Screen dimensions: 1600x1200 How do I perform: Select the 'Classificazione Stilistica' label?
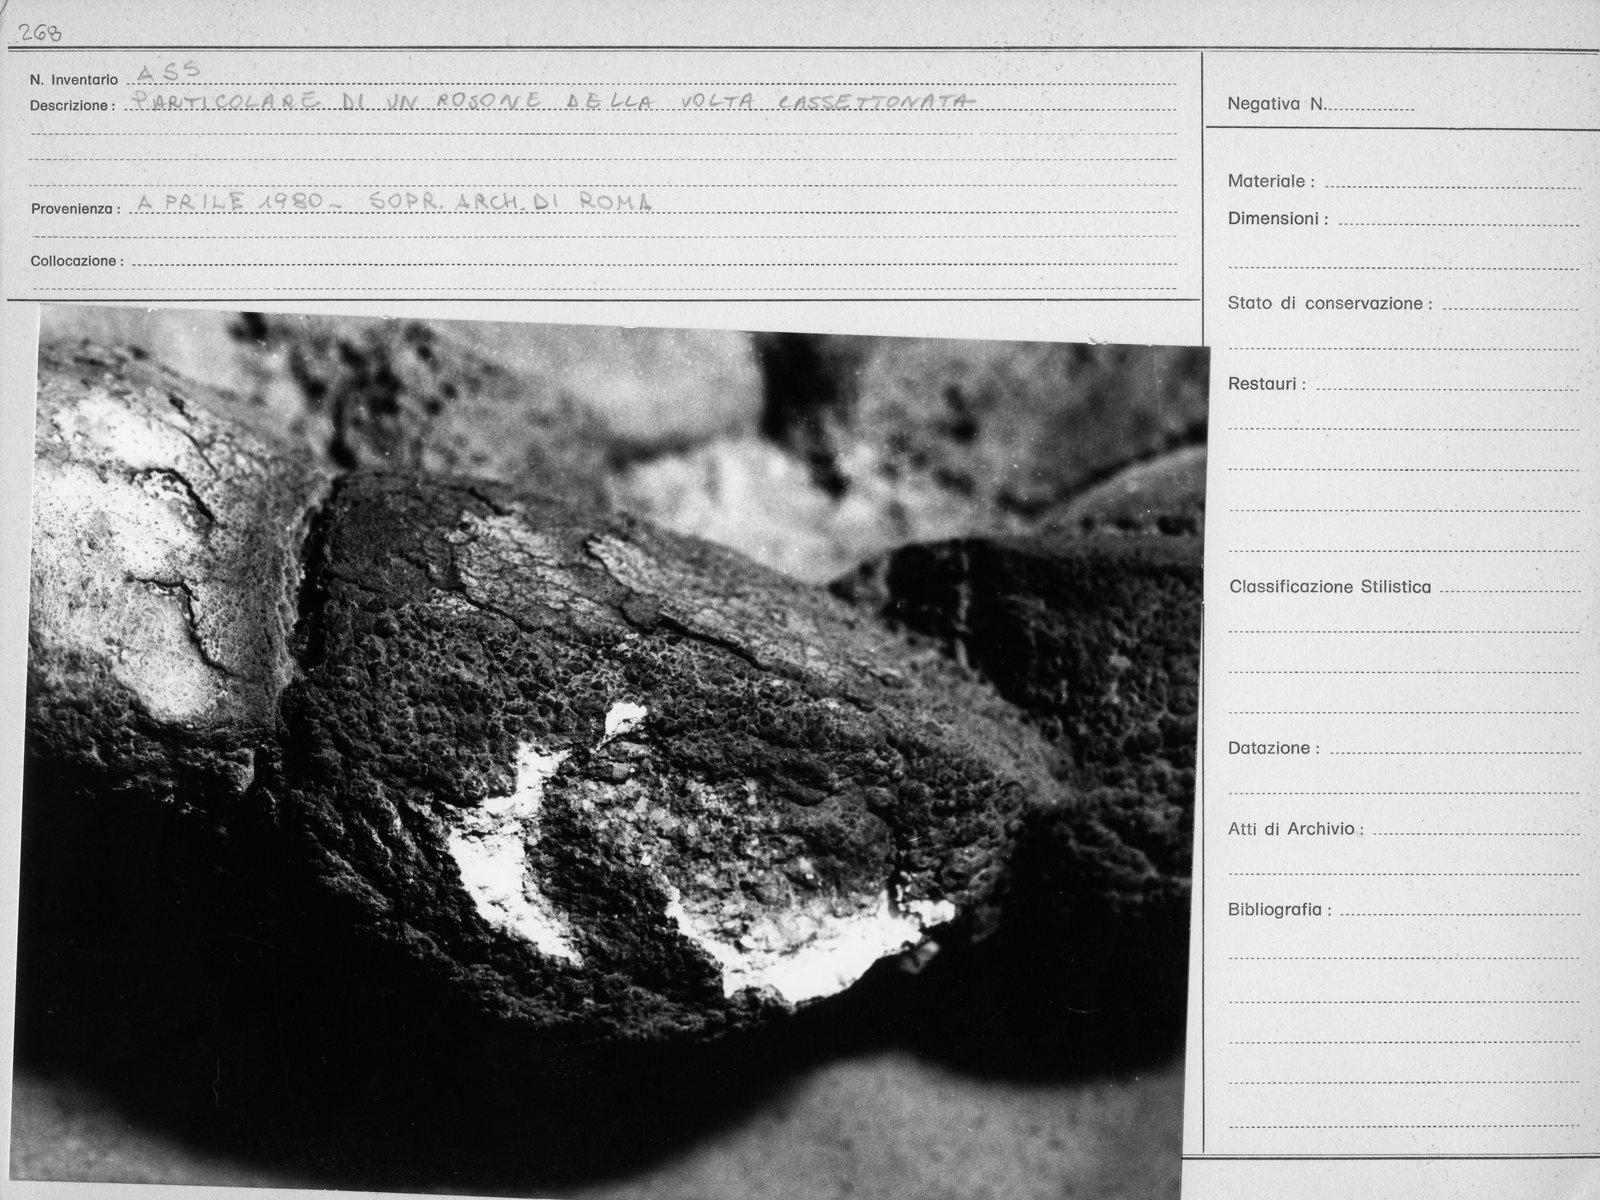[1330, 587]
